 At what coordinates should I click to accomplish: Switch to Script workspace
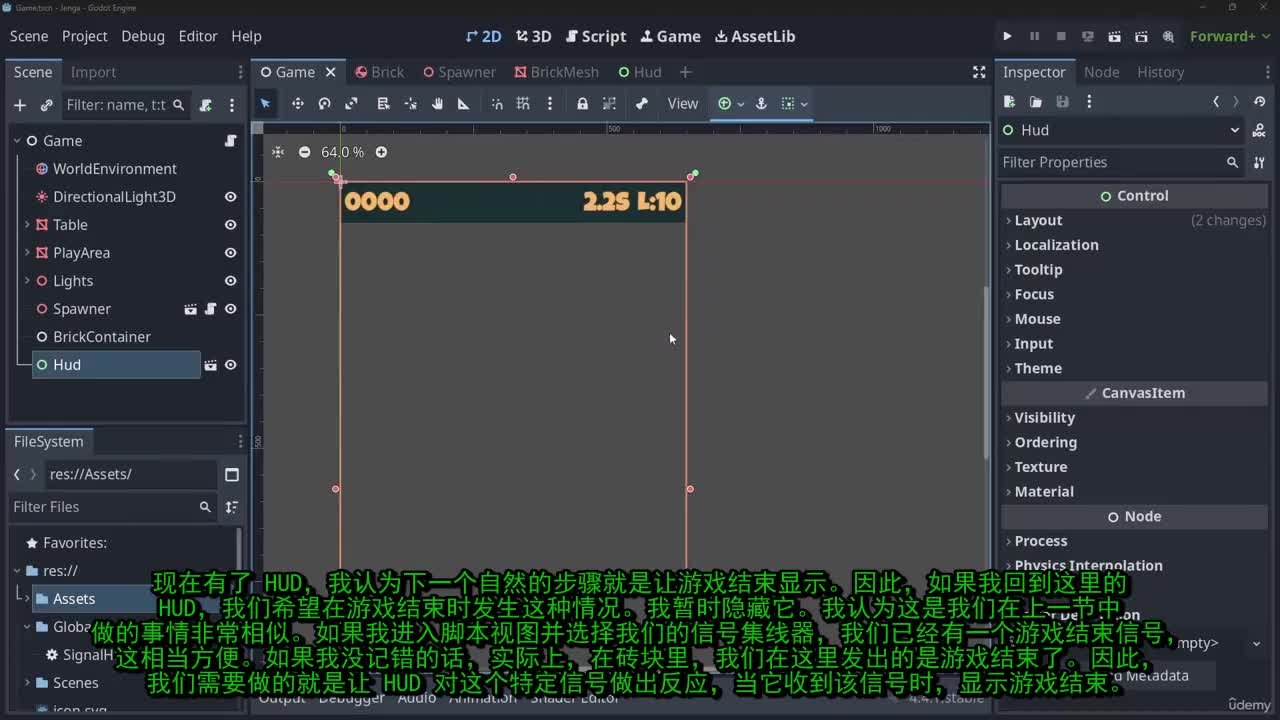pos(596,36)
